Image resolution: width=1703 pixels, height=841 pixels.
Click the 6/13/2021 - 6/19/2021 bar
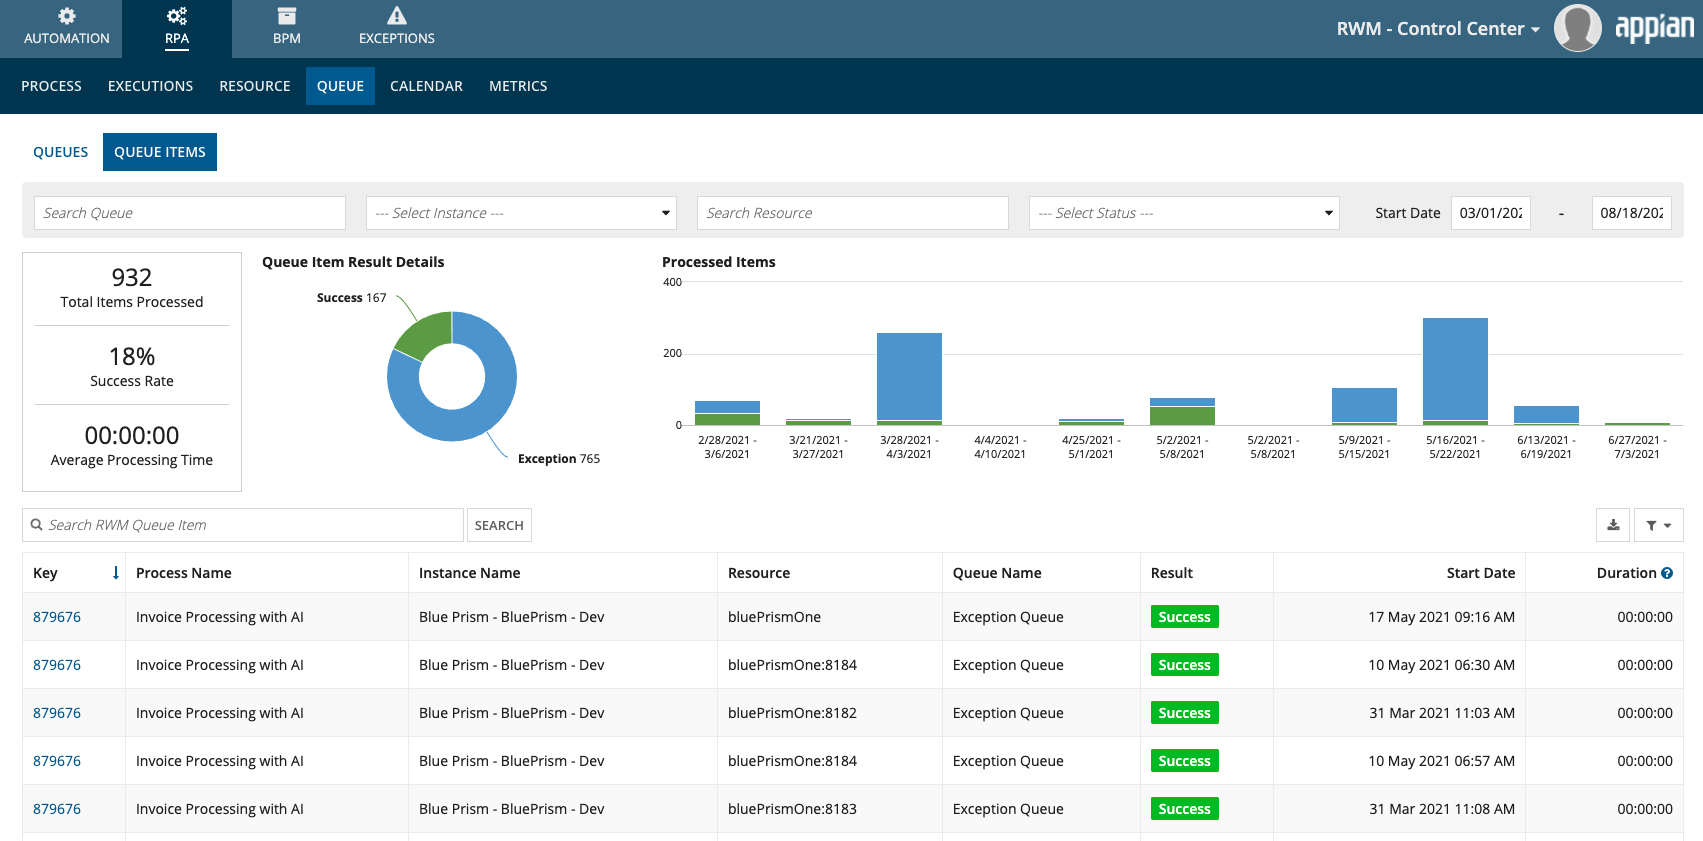(1546, 414)
